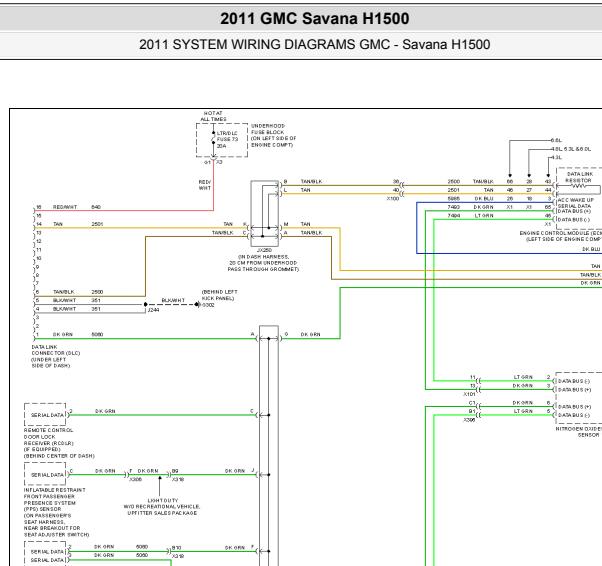The height and width of the screenshot is (566, 602).
Task: Click the 'NITROGEN OXIDE SENSOR' label
Action: click(580, 432)
